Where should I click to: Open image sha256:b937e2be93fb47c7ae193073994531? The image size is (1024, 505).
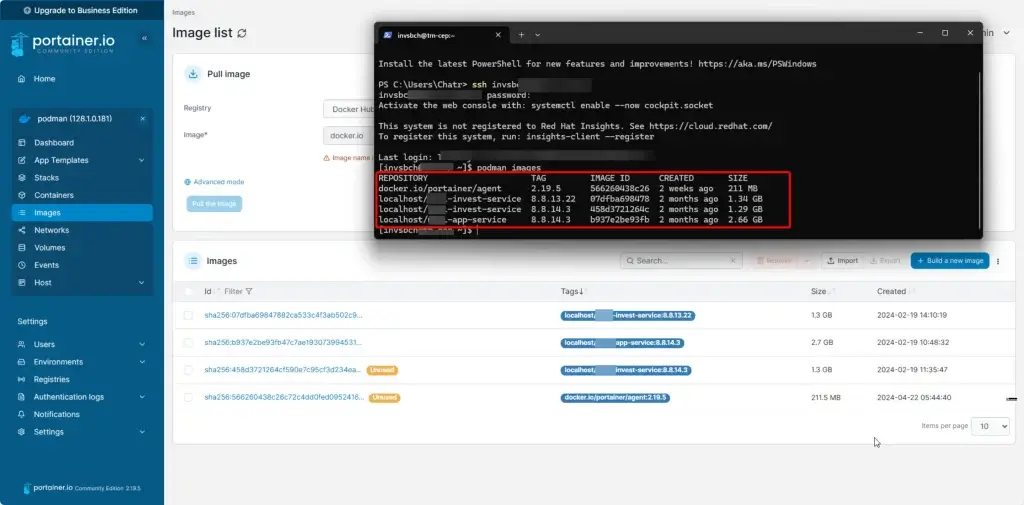[283, 342]
